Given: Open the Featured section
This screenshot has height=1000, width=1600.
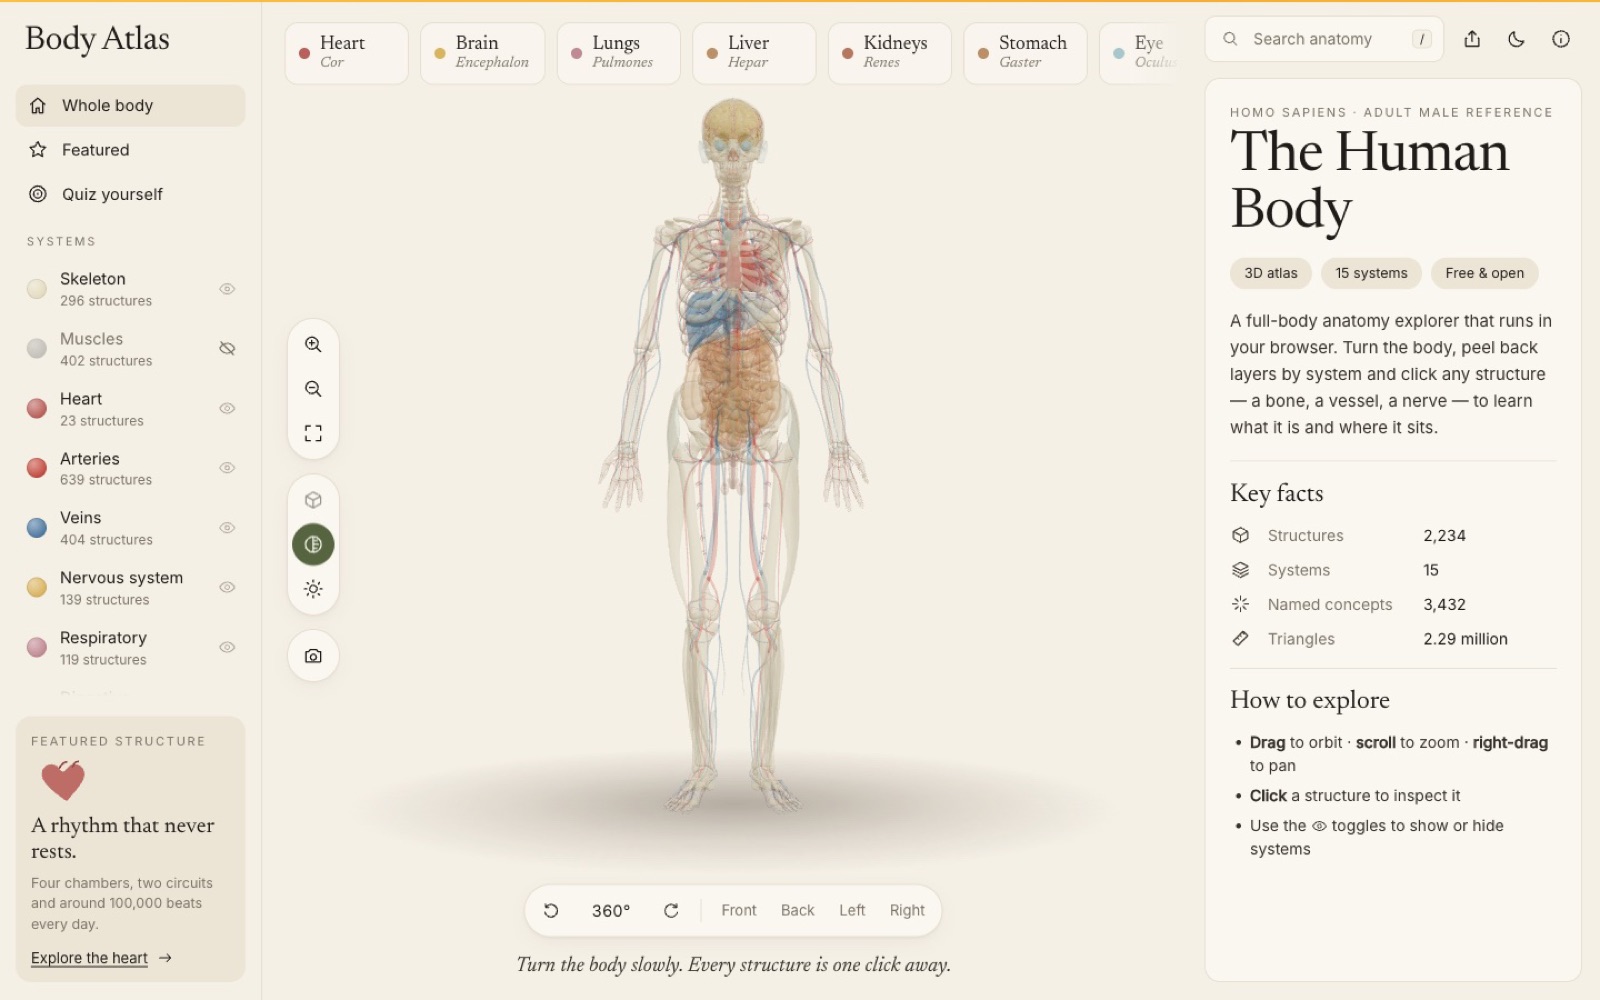Looking at the screenshot, I should click(x=130, y=150).
